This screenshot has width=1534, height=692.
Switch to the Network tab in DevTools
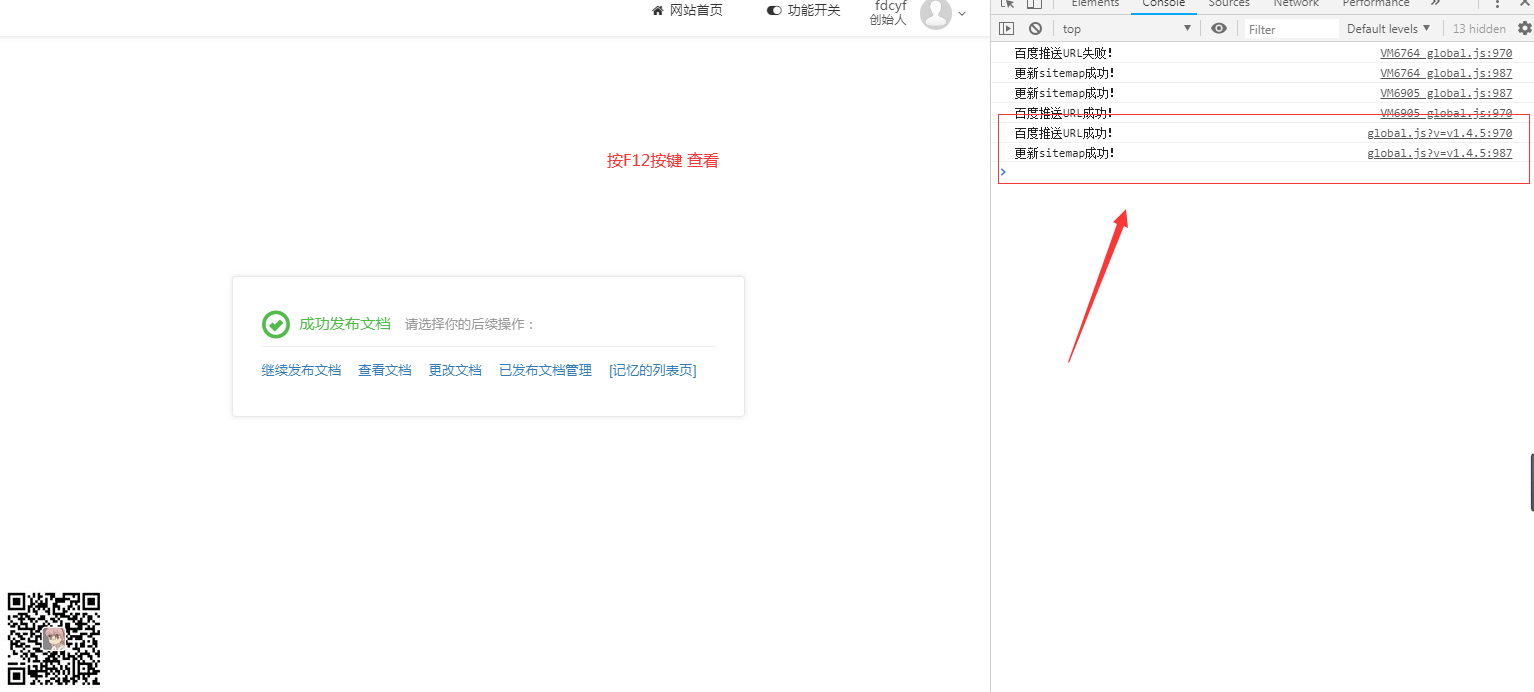tap(1295, 4)
